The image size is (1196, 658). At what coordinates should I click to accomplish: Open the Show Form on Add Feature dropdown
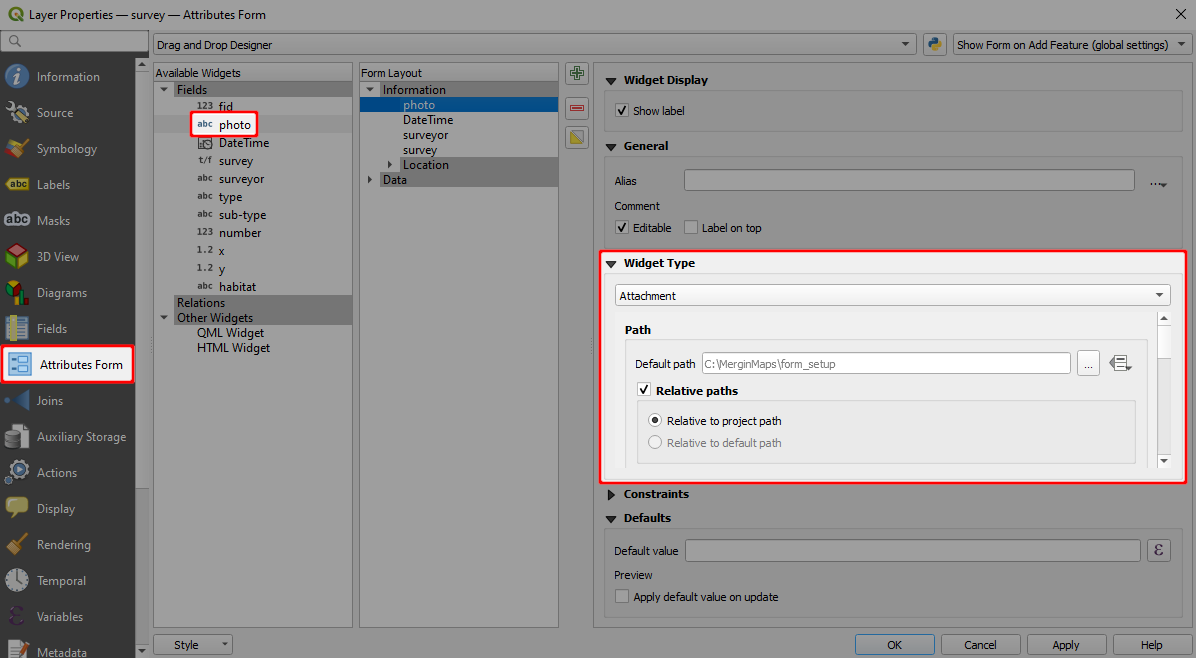(x=1070, y=44)
